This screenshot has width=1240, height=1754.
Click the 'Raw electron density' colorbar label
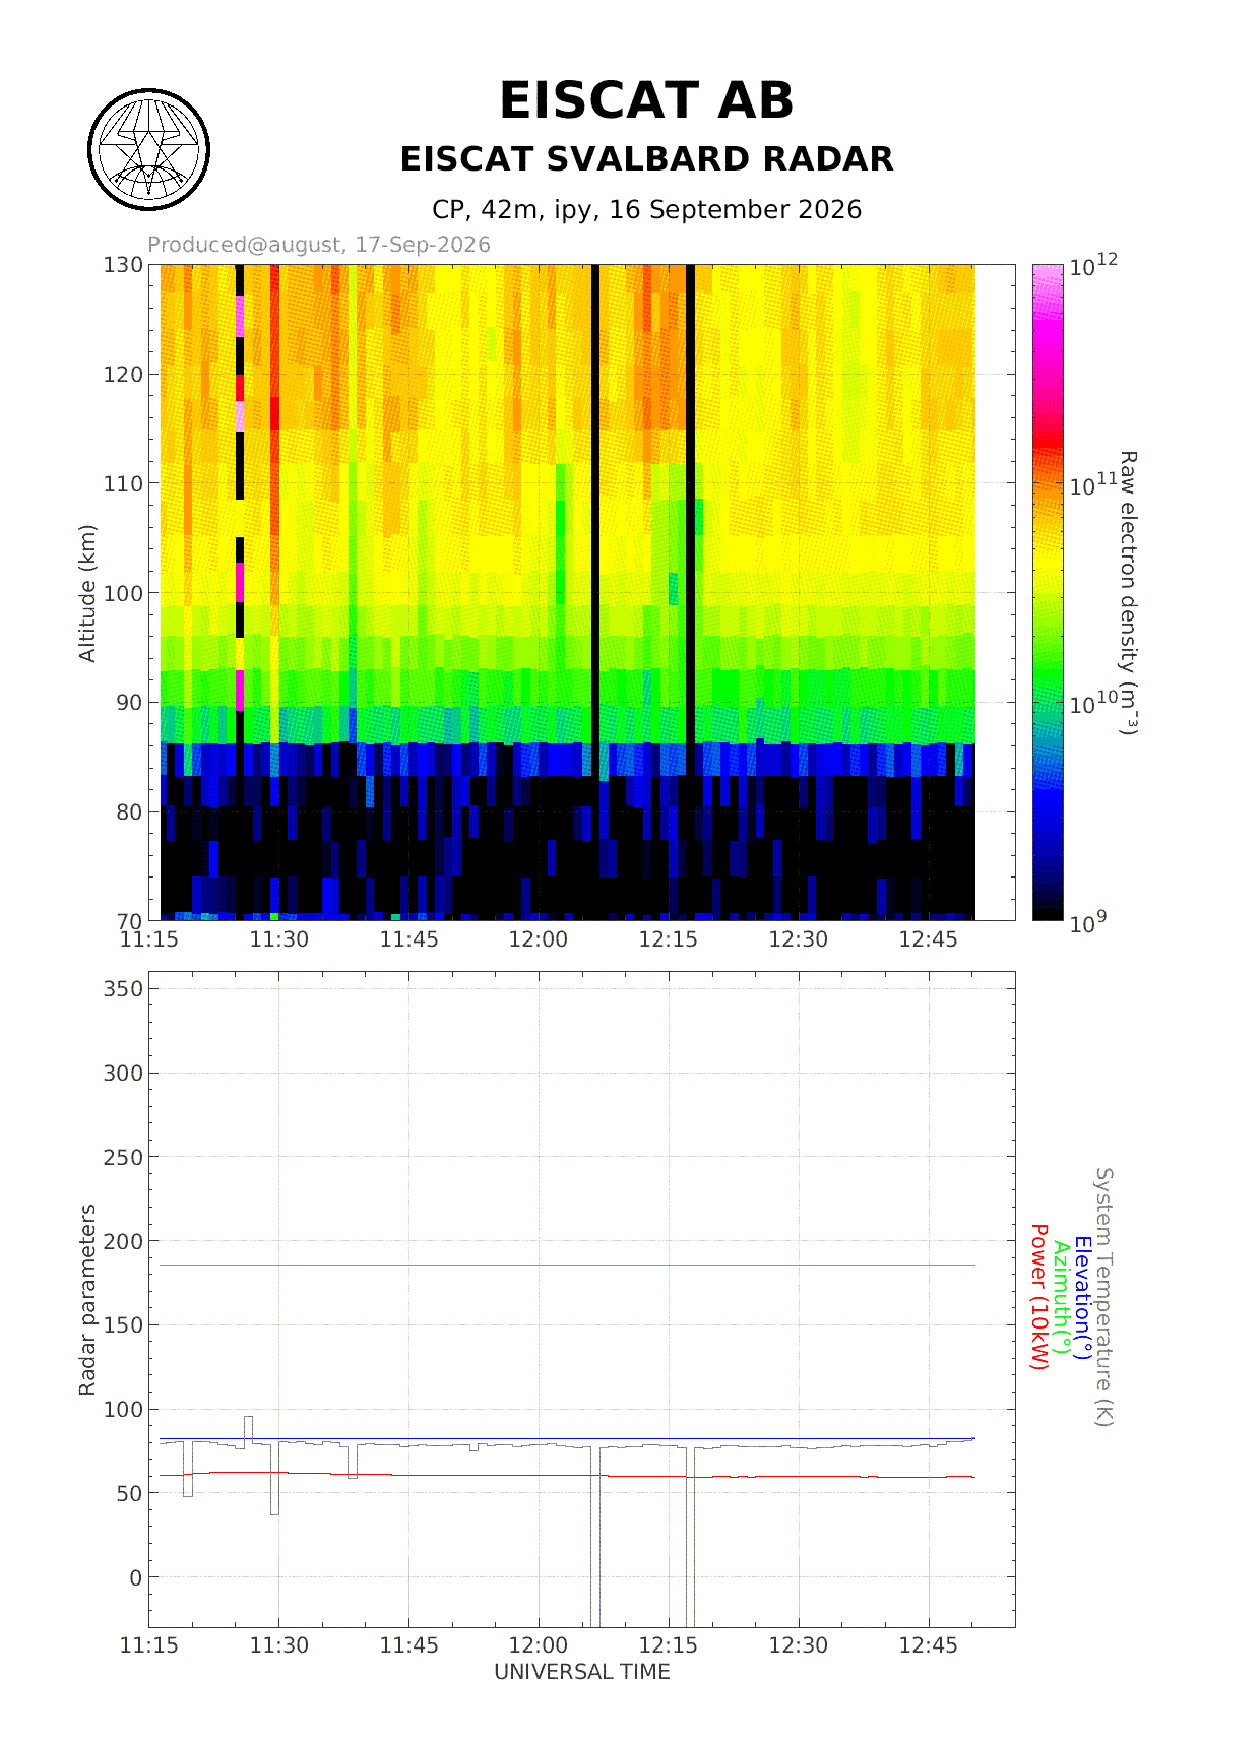point(1128,593)
